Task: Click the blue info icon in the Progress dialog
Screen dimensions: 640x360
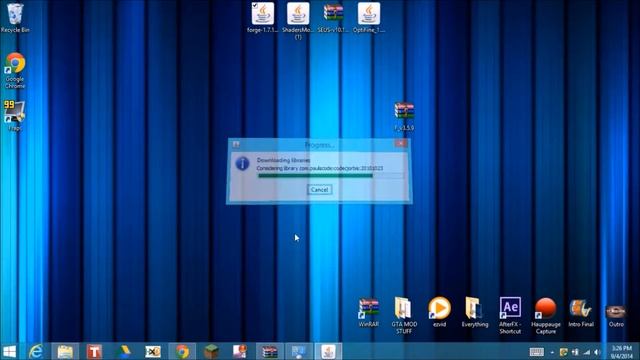Action: [x=242, y=164]
